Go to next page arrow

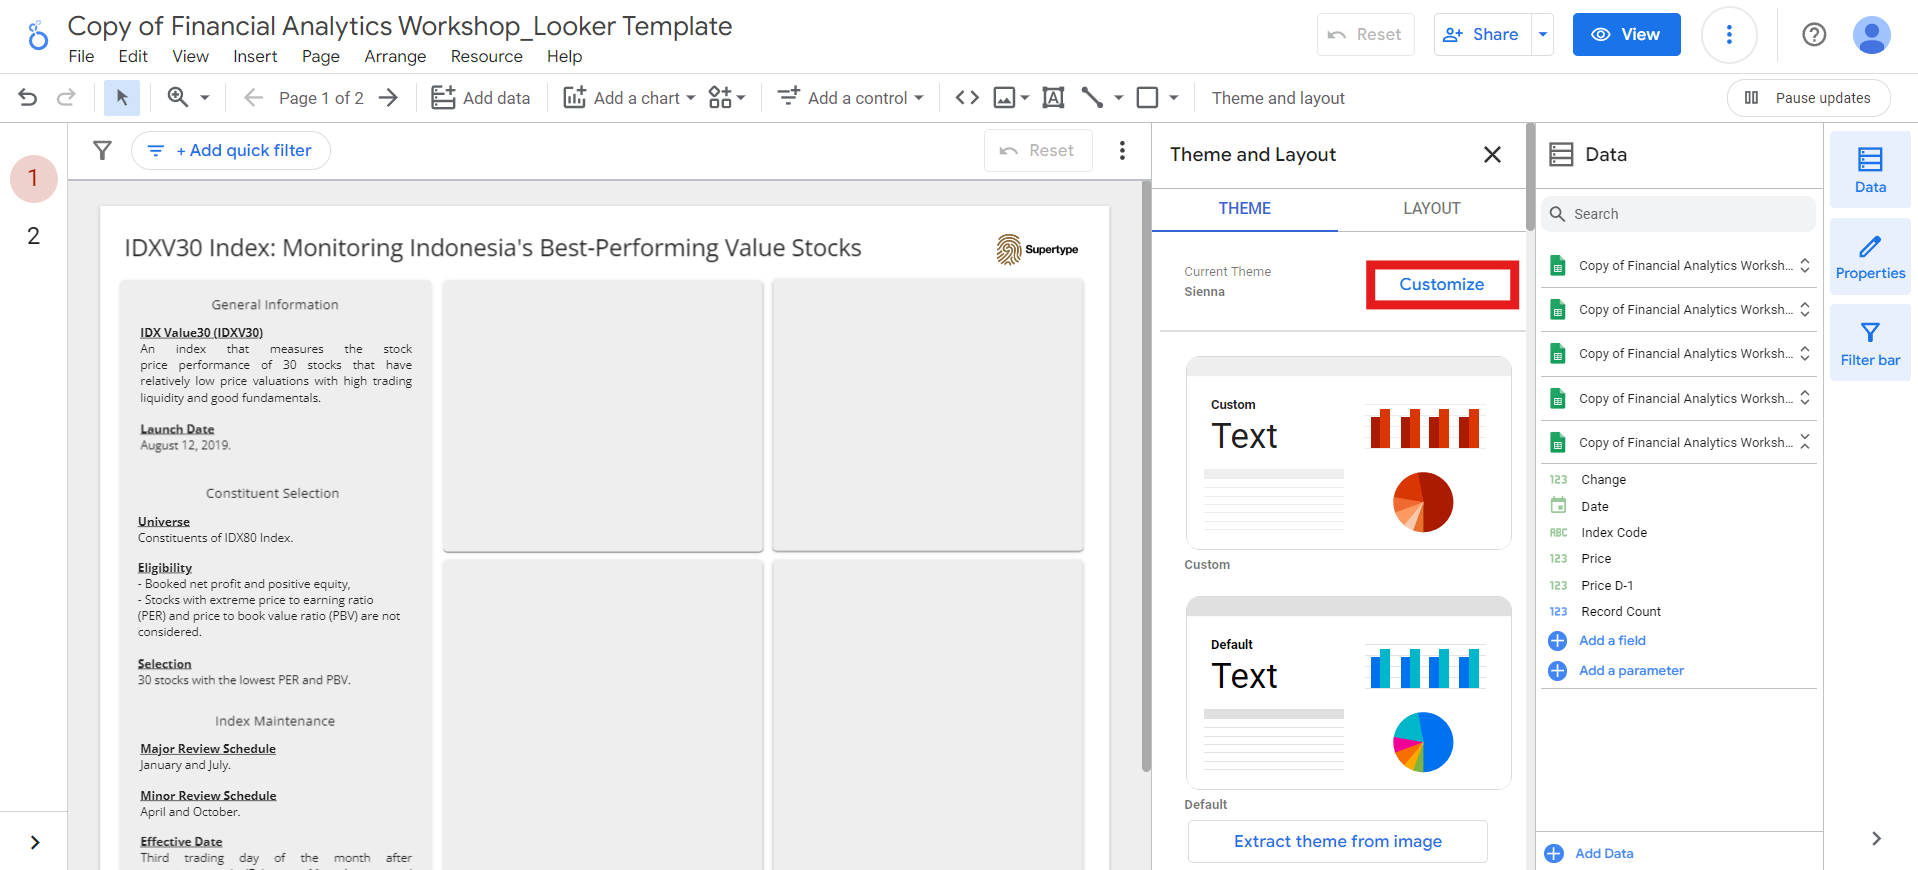(388, 98)
